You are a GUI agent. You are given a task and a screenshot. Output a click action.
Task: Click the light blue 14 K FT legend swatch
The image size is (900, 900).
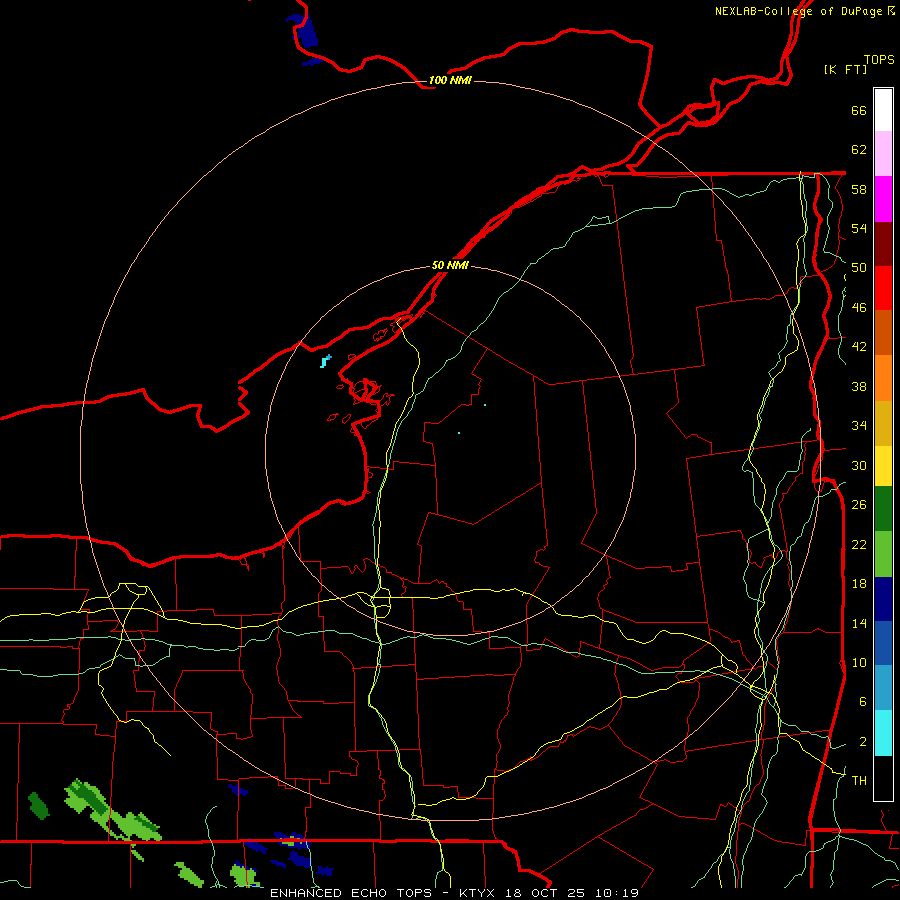[x=883, y=688]
